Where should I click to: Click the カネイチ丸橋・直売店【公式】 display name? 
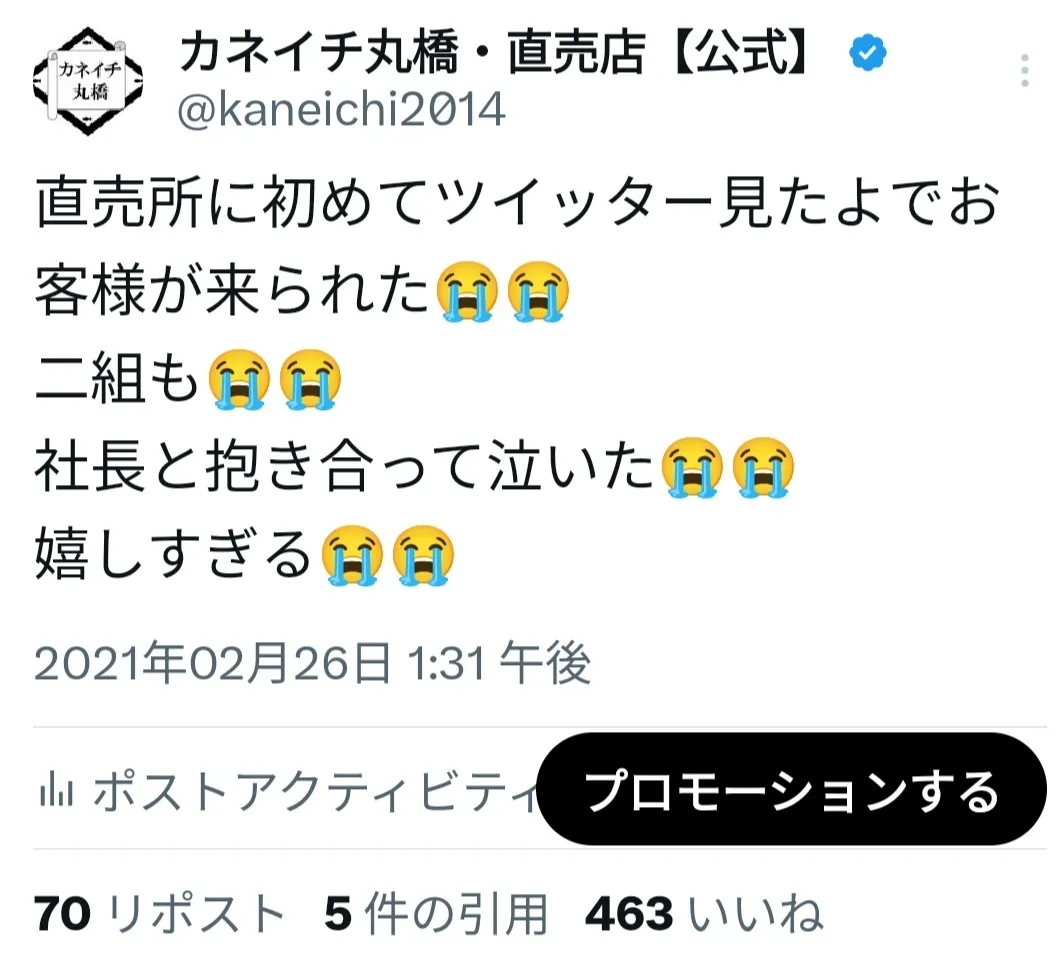(494, 53)
